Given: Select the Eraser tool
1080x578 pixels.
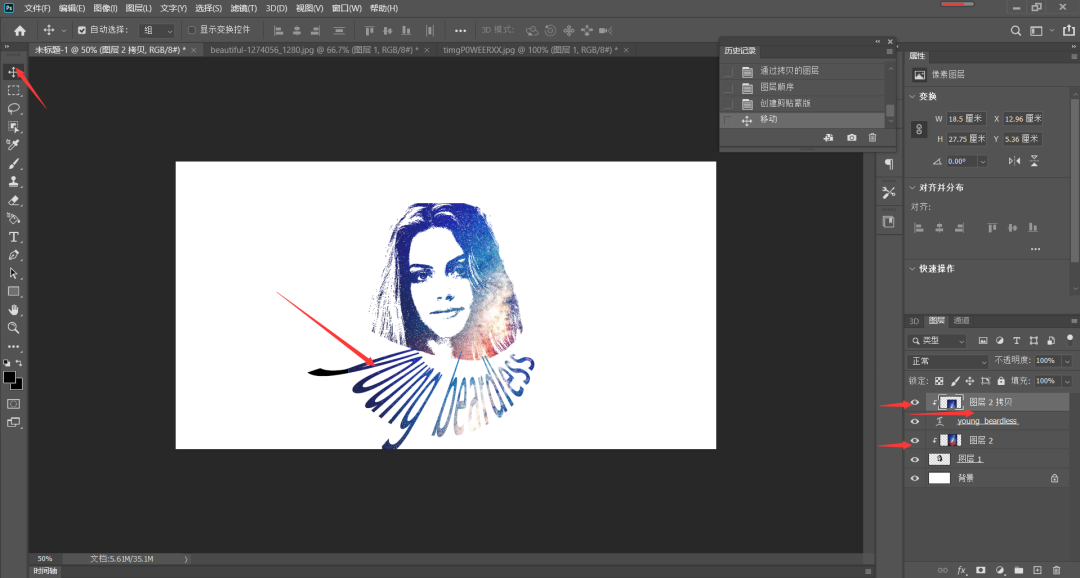Looking at the screenshot, I should click(14, 200).
